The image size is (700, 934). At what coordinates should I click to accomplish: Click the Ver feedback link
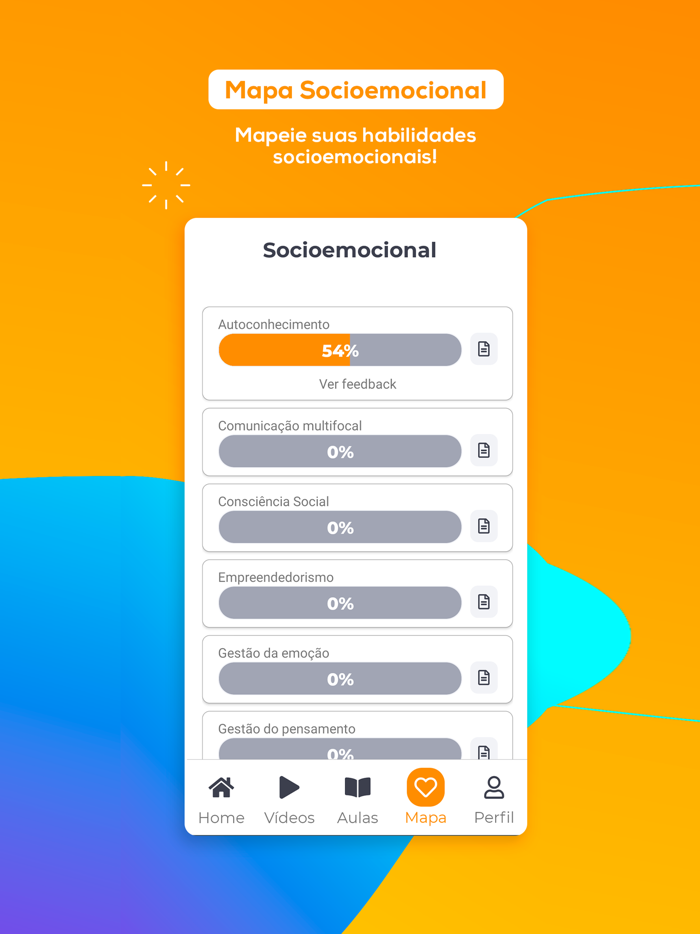(x=357, y=384)
